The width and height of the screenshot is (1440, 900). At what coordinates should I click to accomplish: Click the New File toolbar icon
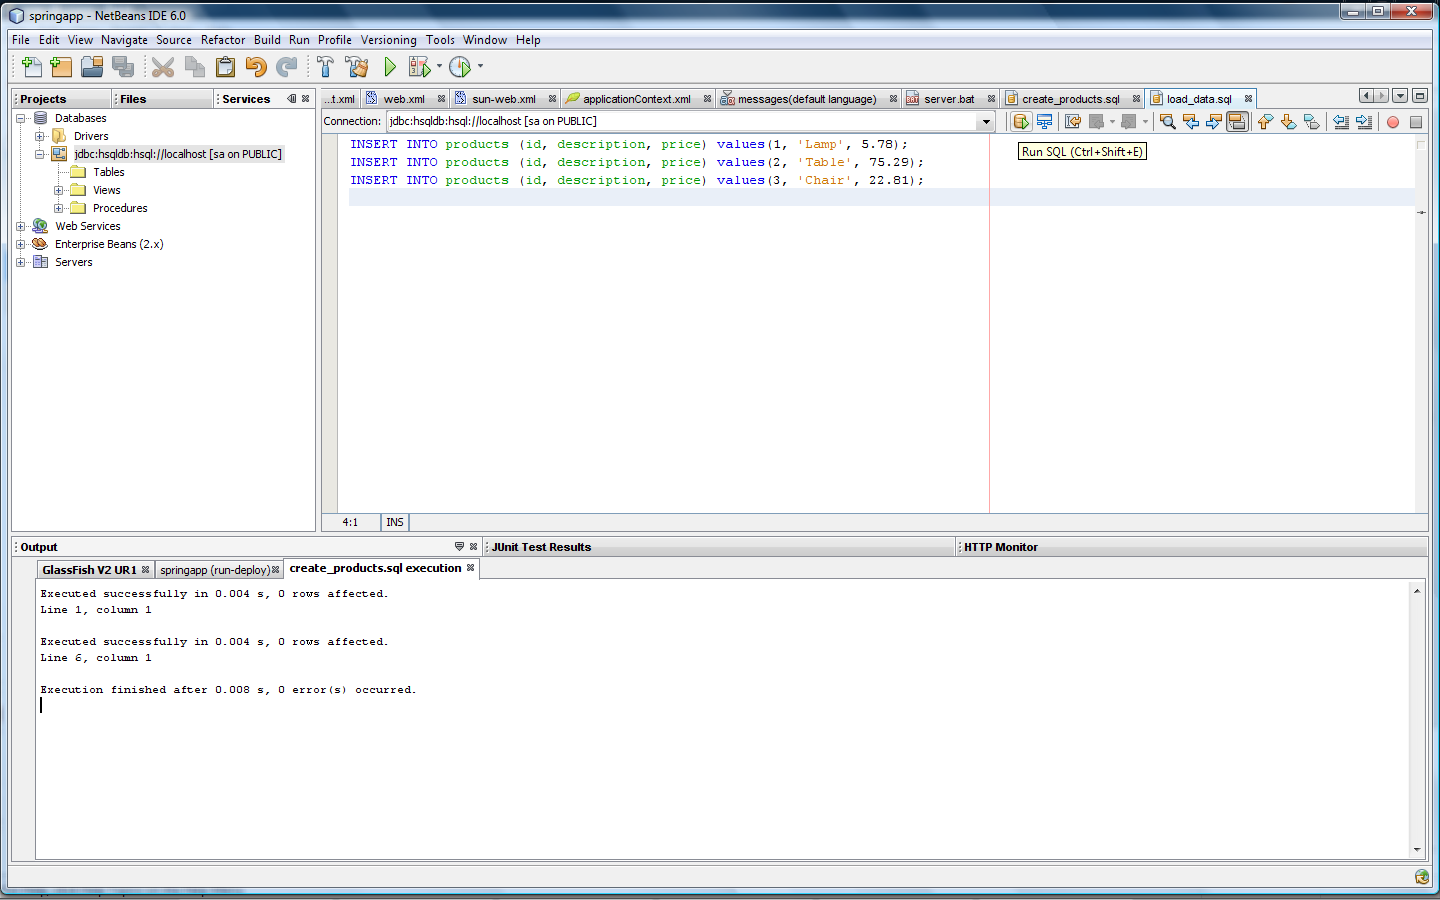[32, 67]
